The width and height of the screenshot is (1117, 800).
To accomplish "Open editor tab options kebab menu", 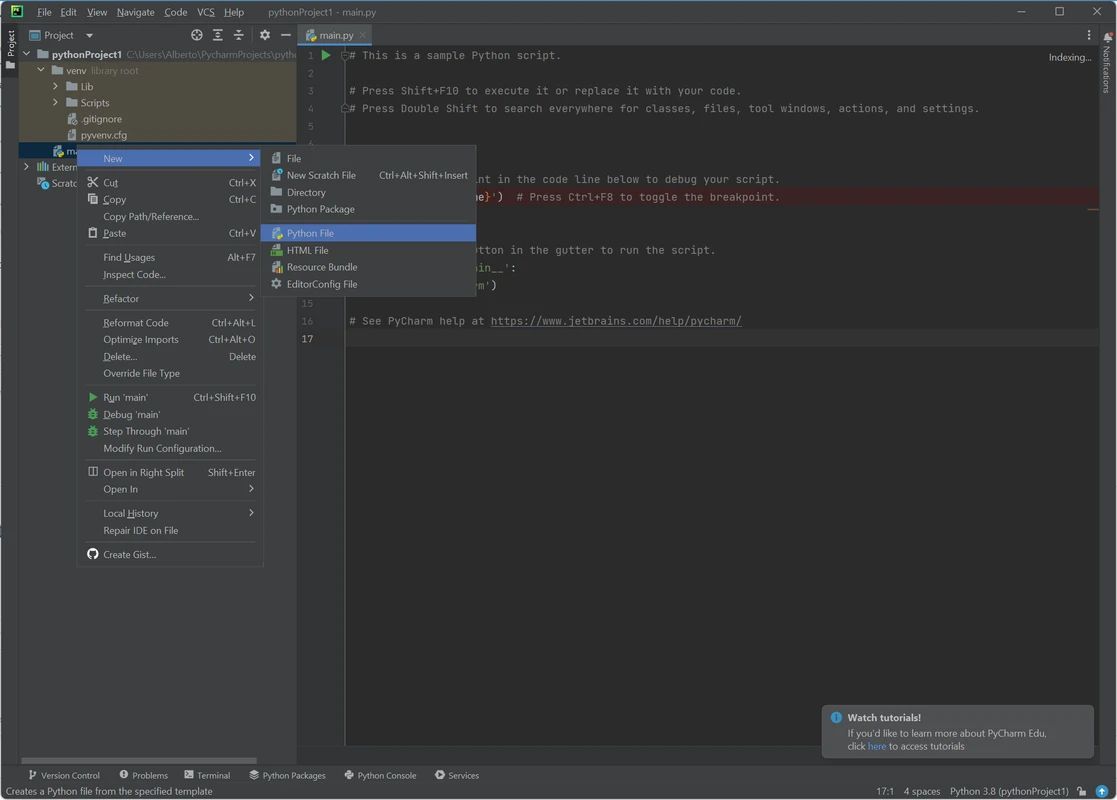I will point(1089,35).
